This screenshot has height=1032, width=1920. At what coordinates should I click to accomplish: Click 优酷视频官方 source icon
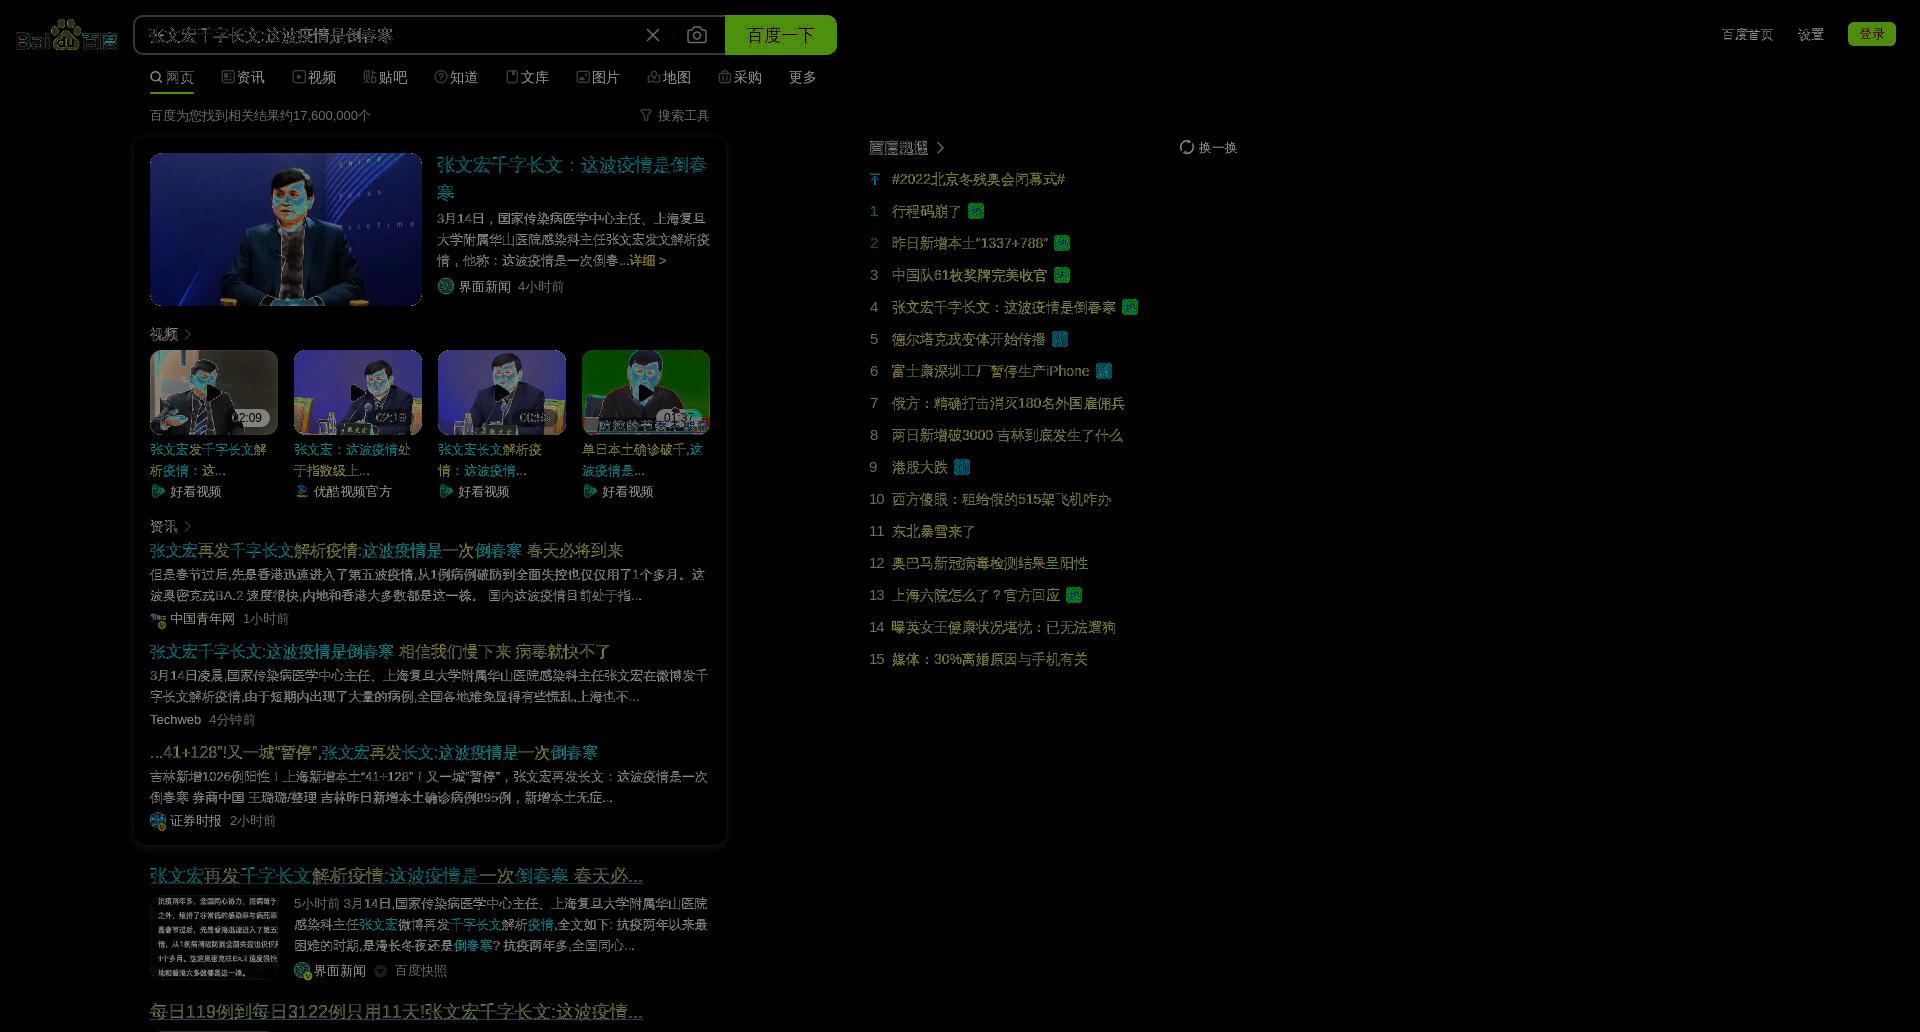point(302,491)
